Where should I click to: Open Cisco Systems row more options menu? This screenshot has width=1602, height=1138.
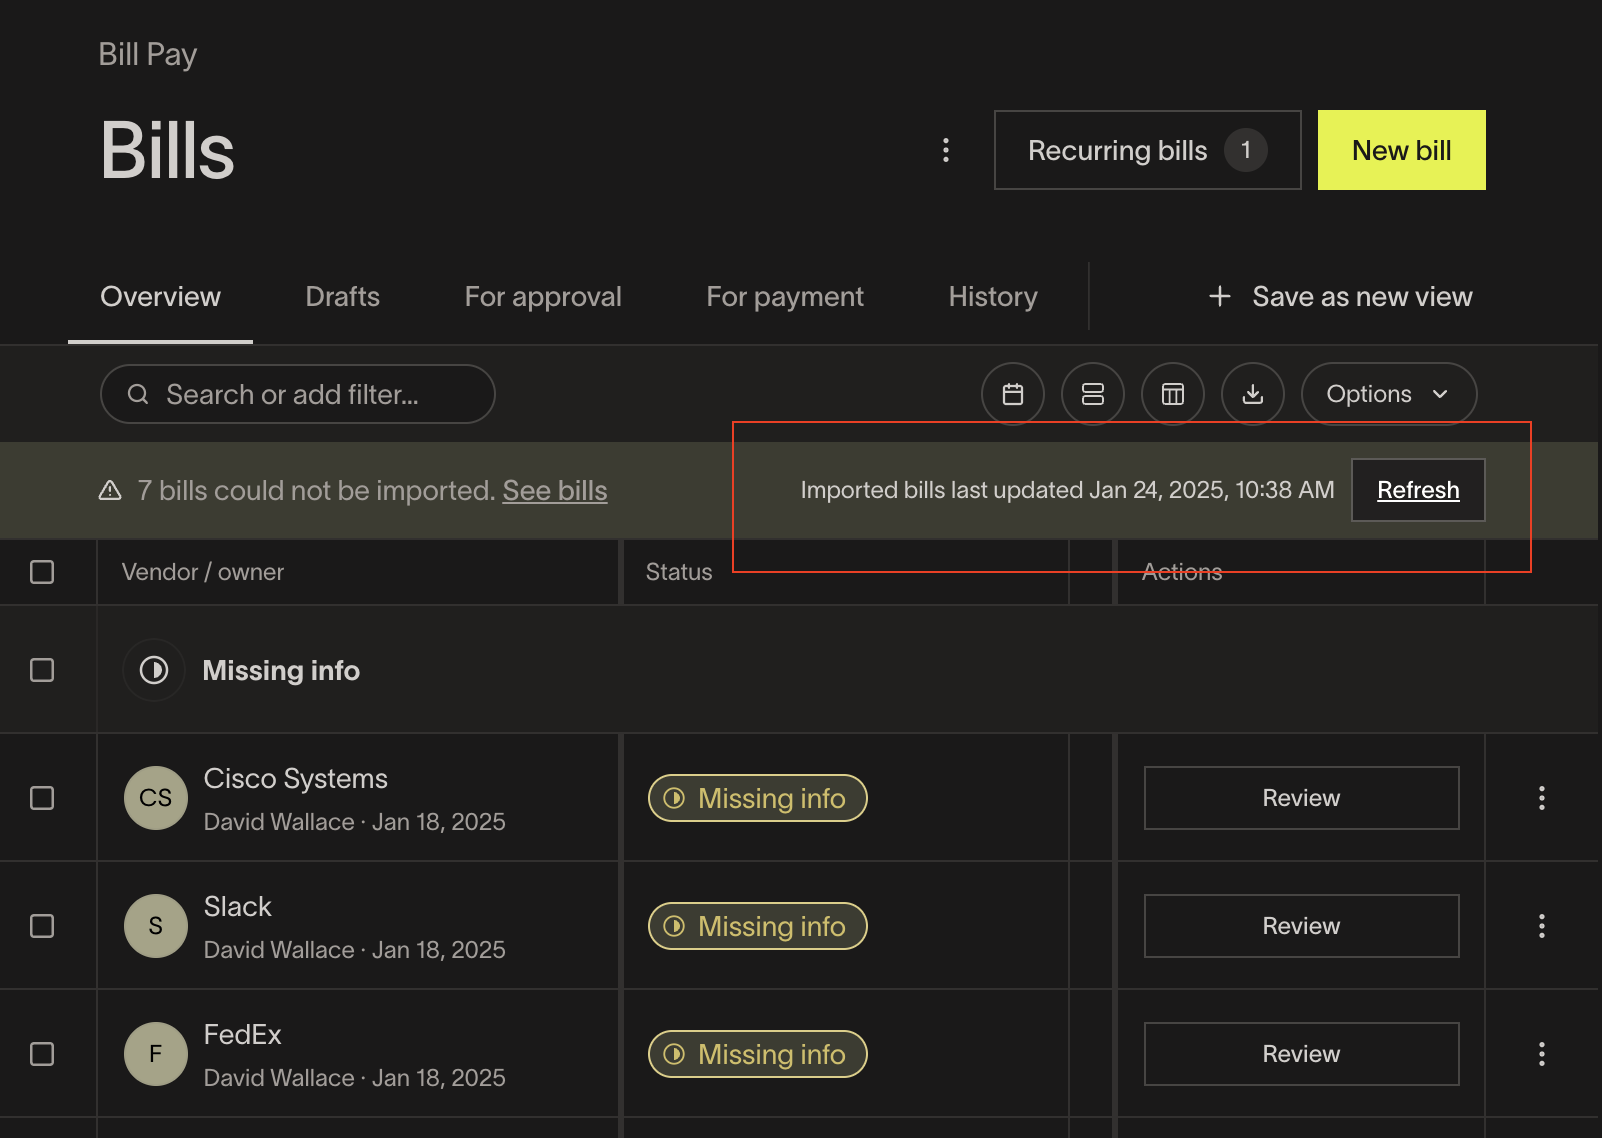click(1542, 798)
